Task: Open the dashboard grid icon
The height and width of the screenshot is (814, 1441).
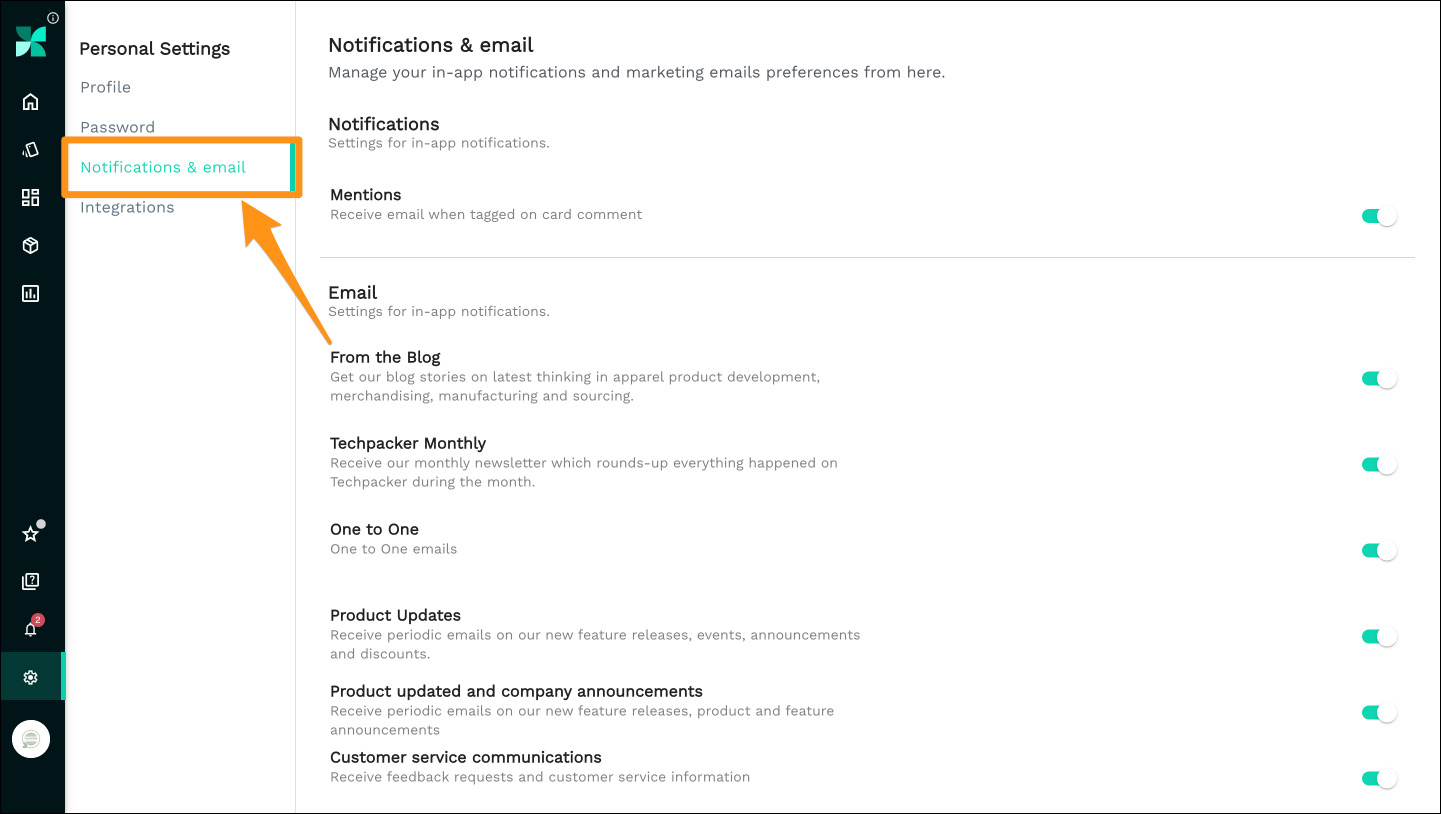Action: [x=31, y=197]
